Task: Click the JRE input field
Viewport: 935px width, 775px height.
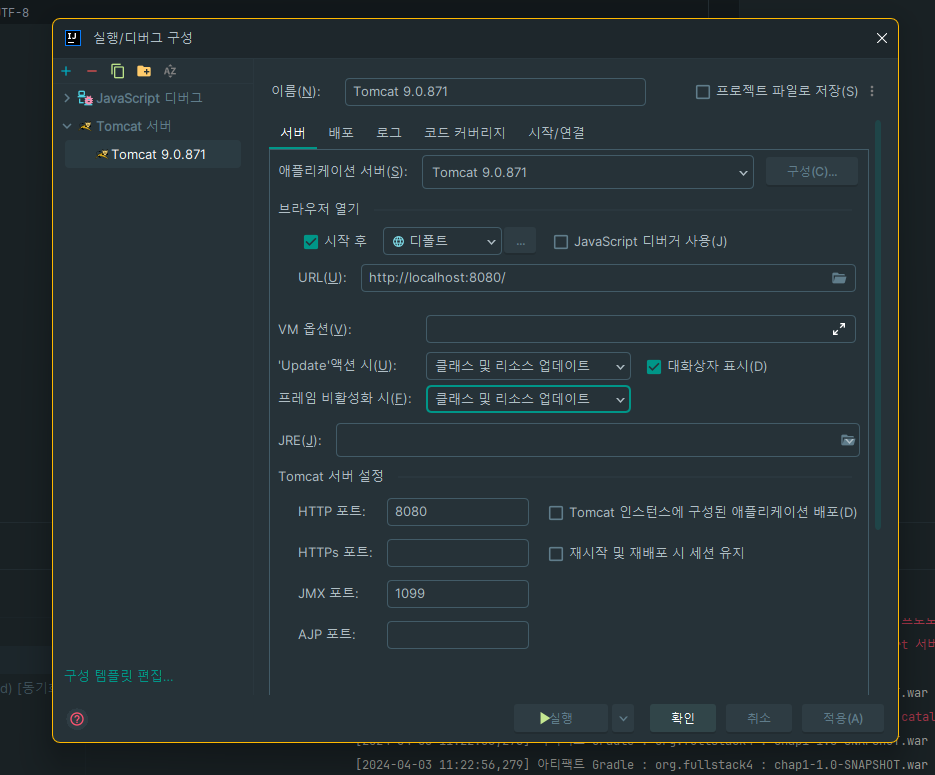Action: (597, 440)
